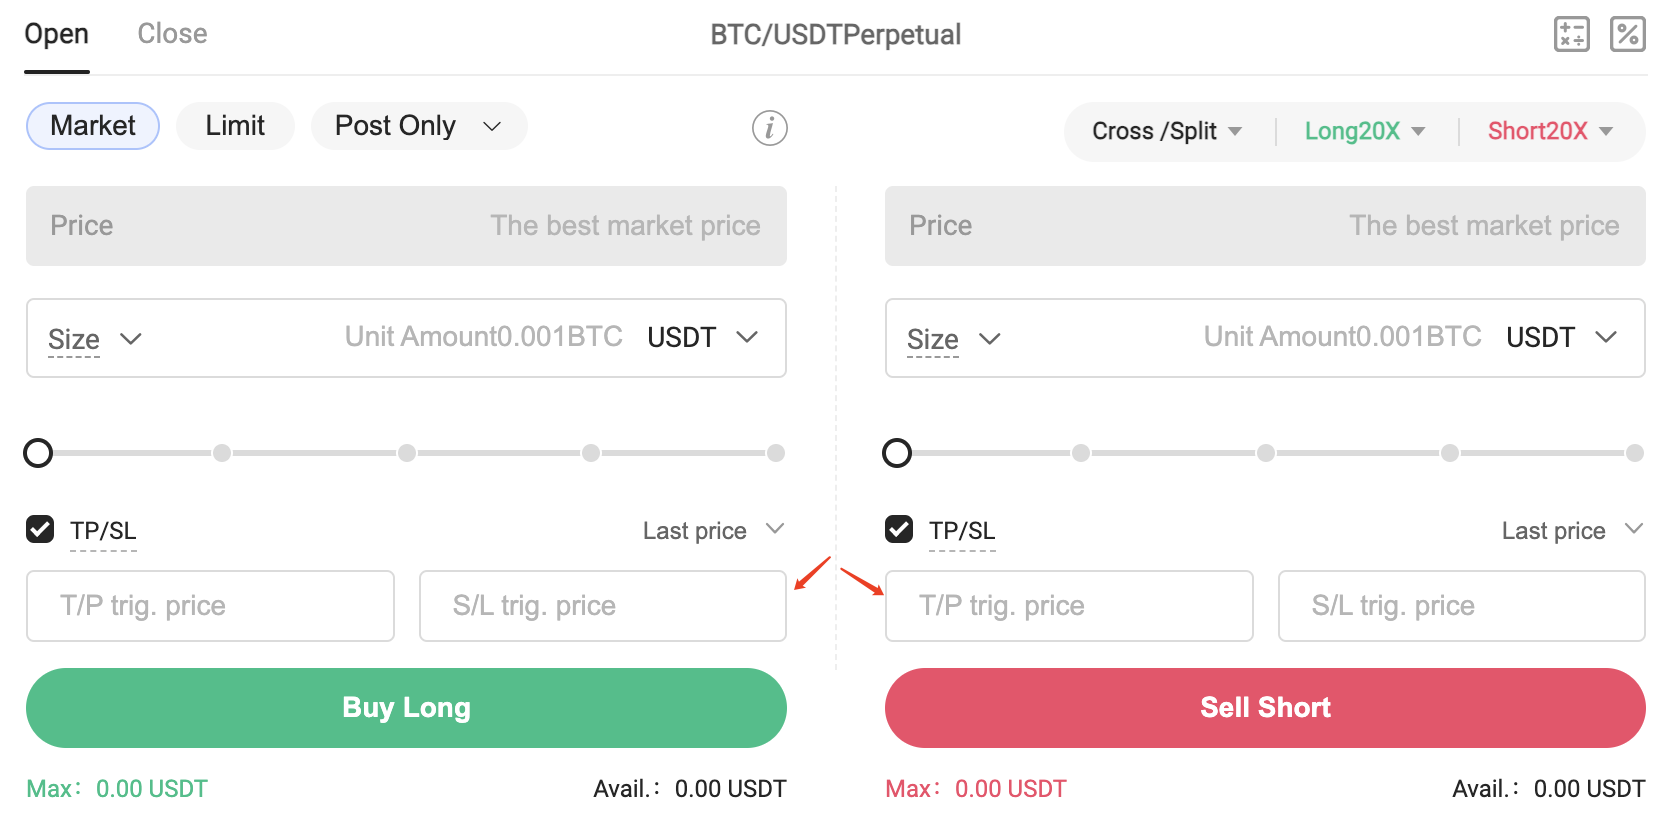Click the long side slider handle
Viewport: 1674px width, 836px height.
[x=38, y=453]
